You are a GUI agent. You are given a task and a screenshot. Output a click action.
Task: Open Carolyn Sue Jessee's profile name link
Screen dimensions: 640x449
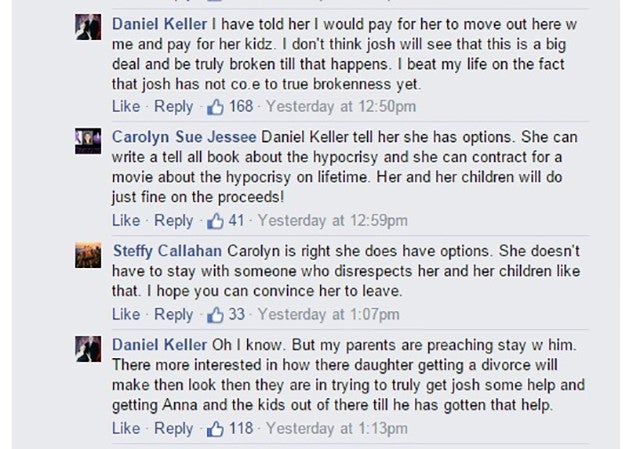(183, 136)
